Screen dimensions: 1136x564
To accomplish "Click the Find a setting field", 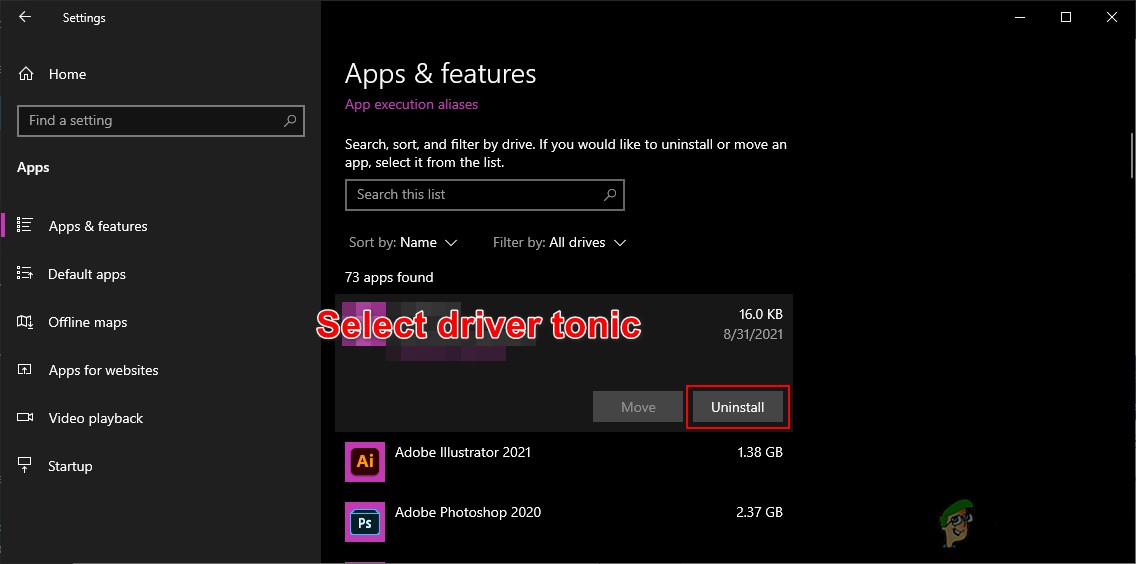I will click(161, 120).
